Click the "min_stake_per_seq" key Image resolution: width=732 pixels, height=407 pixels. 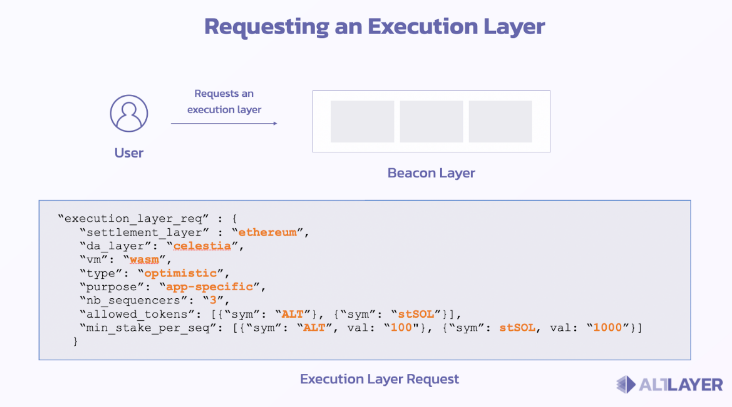(x=148, y=327)
